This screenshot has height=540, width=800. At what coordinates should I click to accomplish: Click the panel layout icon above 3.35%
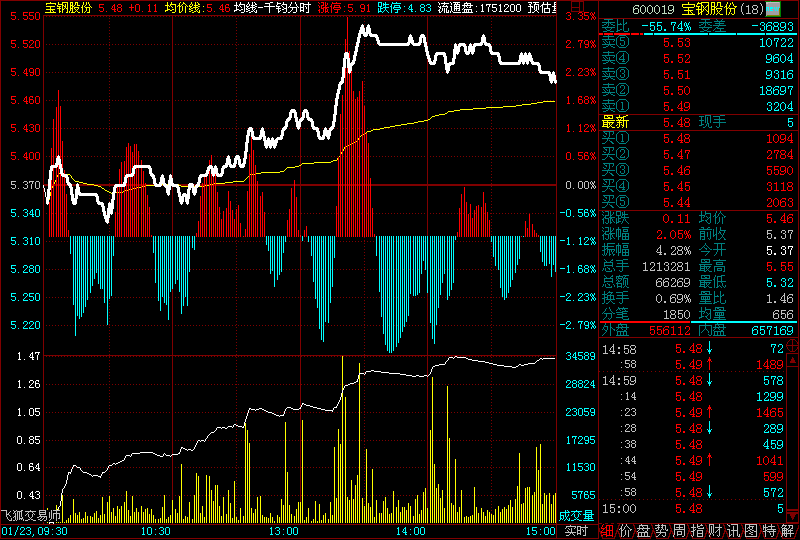click(x=577, y=6)
